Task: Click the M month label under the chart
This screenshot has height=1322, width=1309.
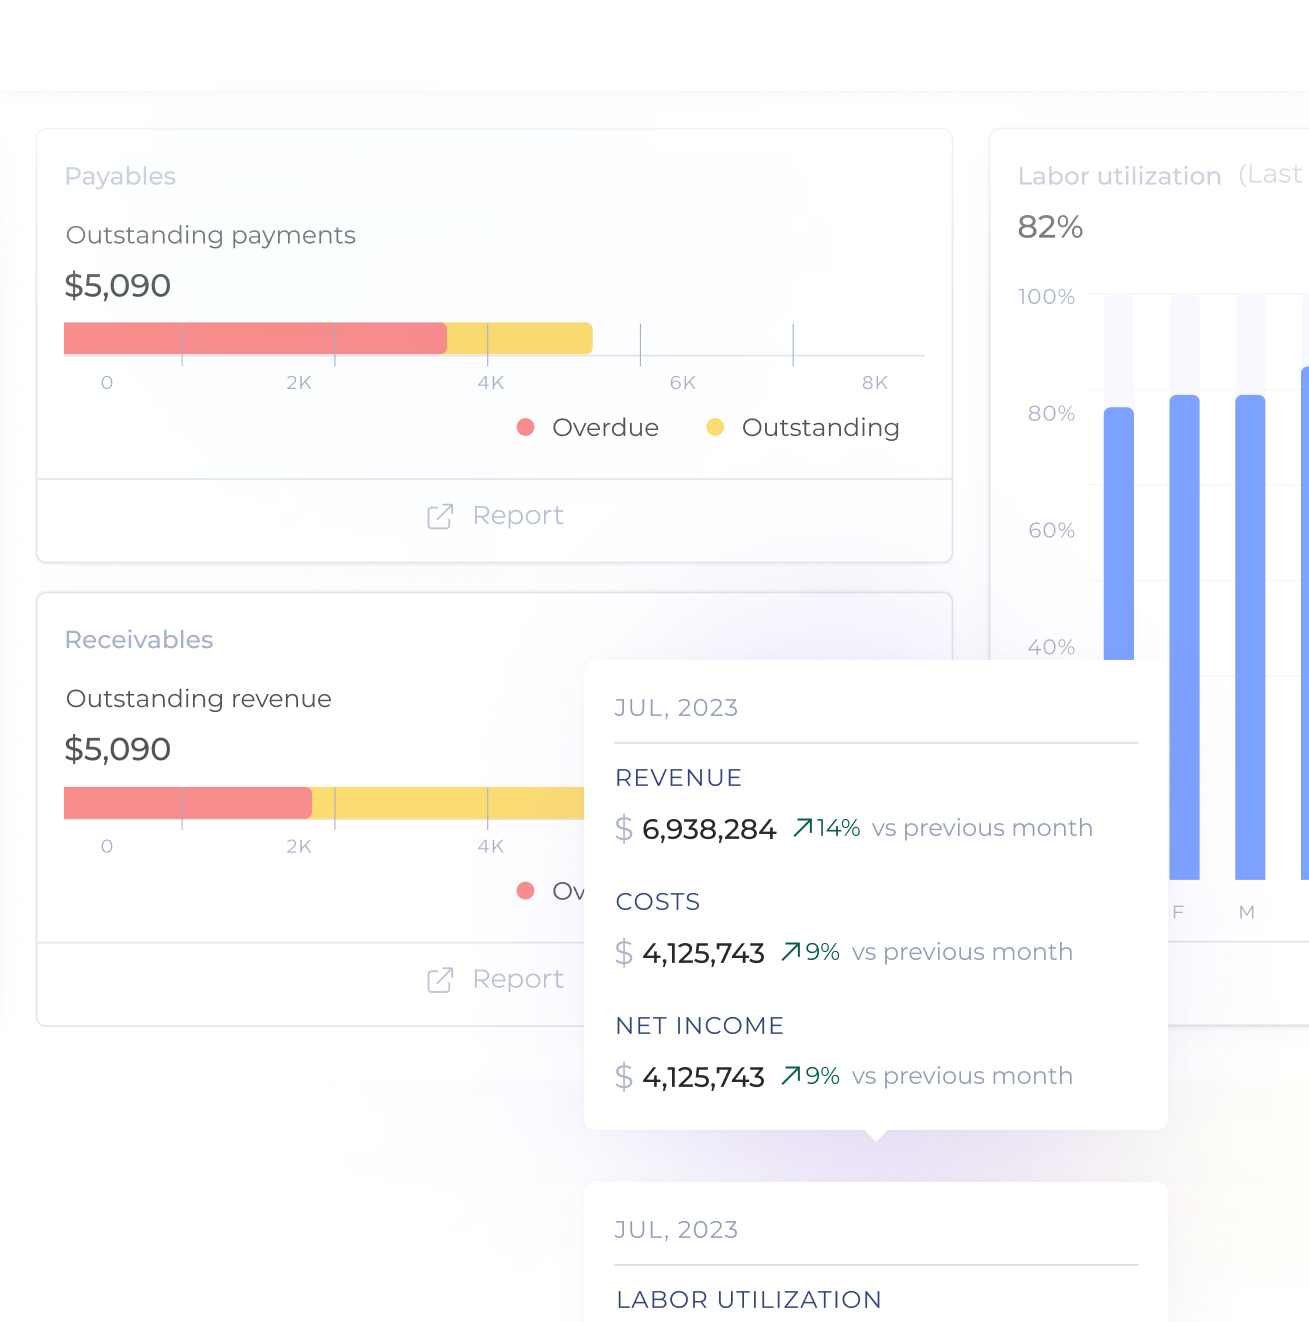Action: pyautogui.click(x=1246, y=912)
